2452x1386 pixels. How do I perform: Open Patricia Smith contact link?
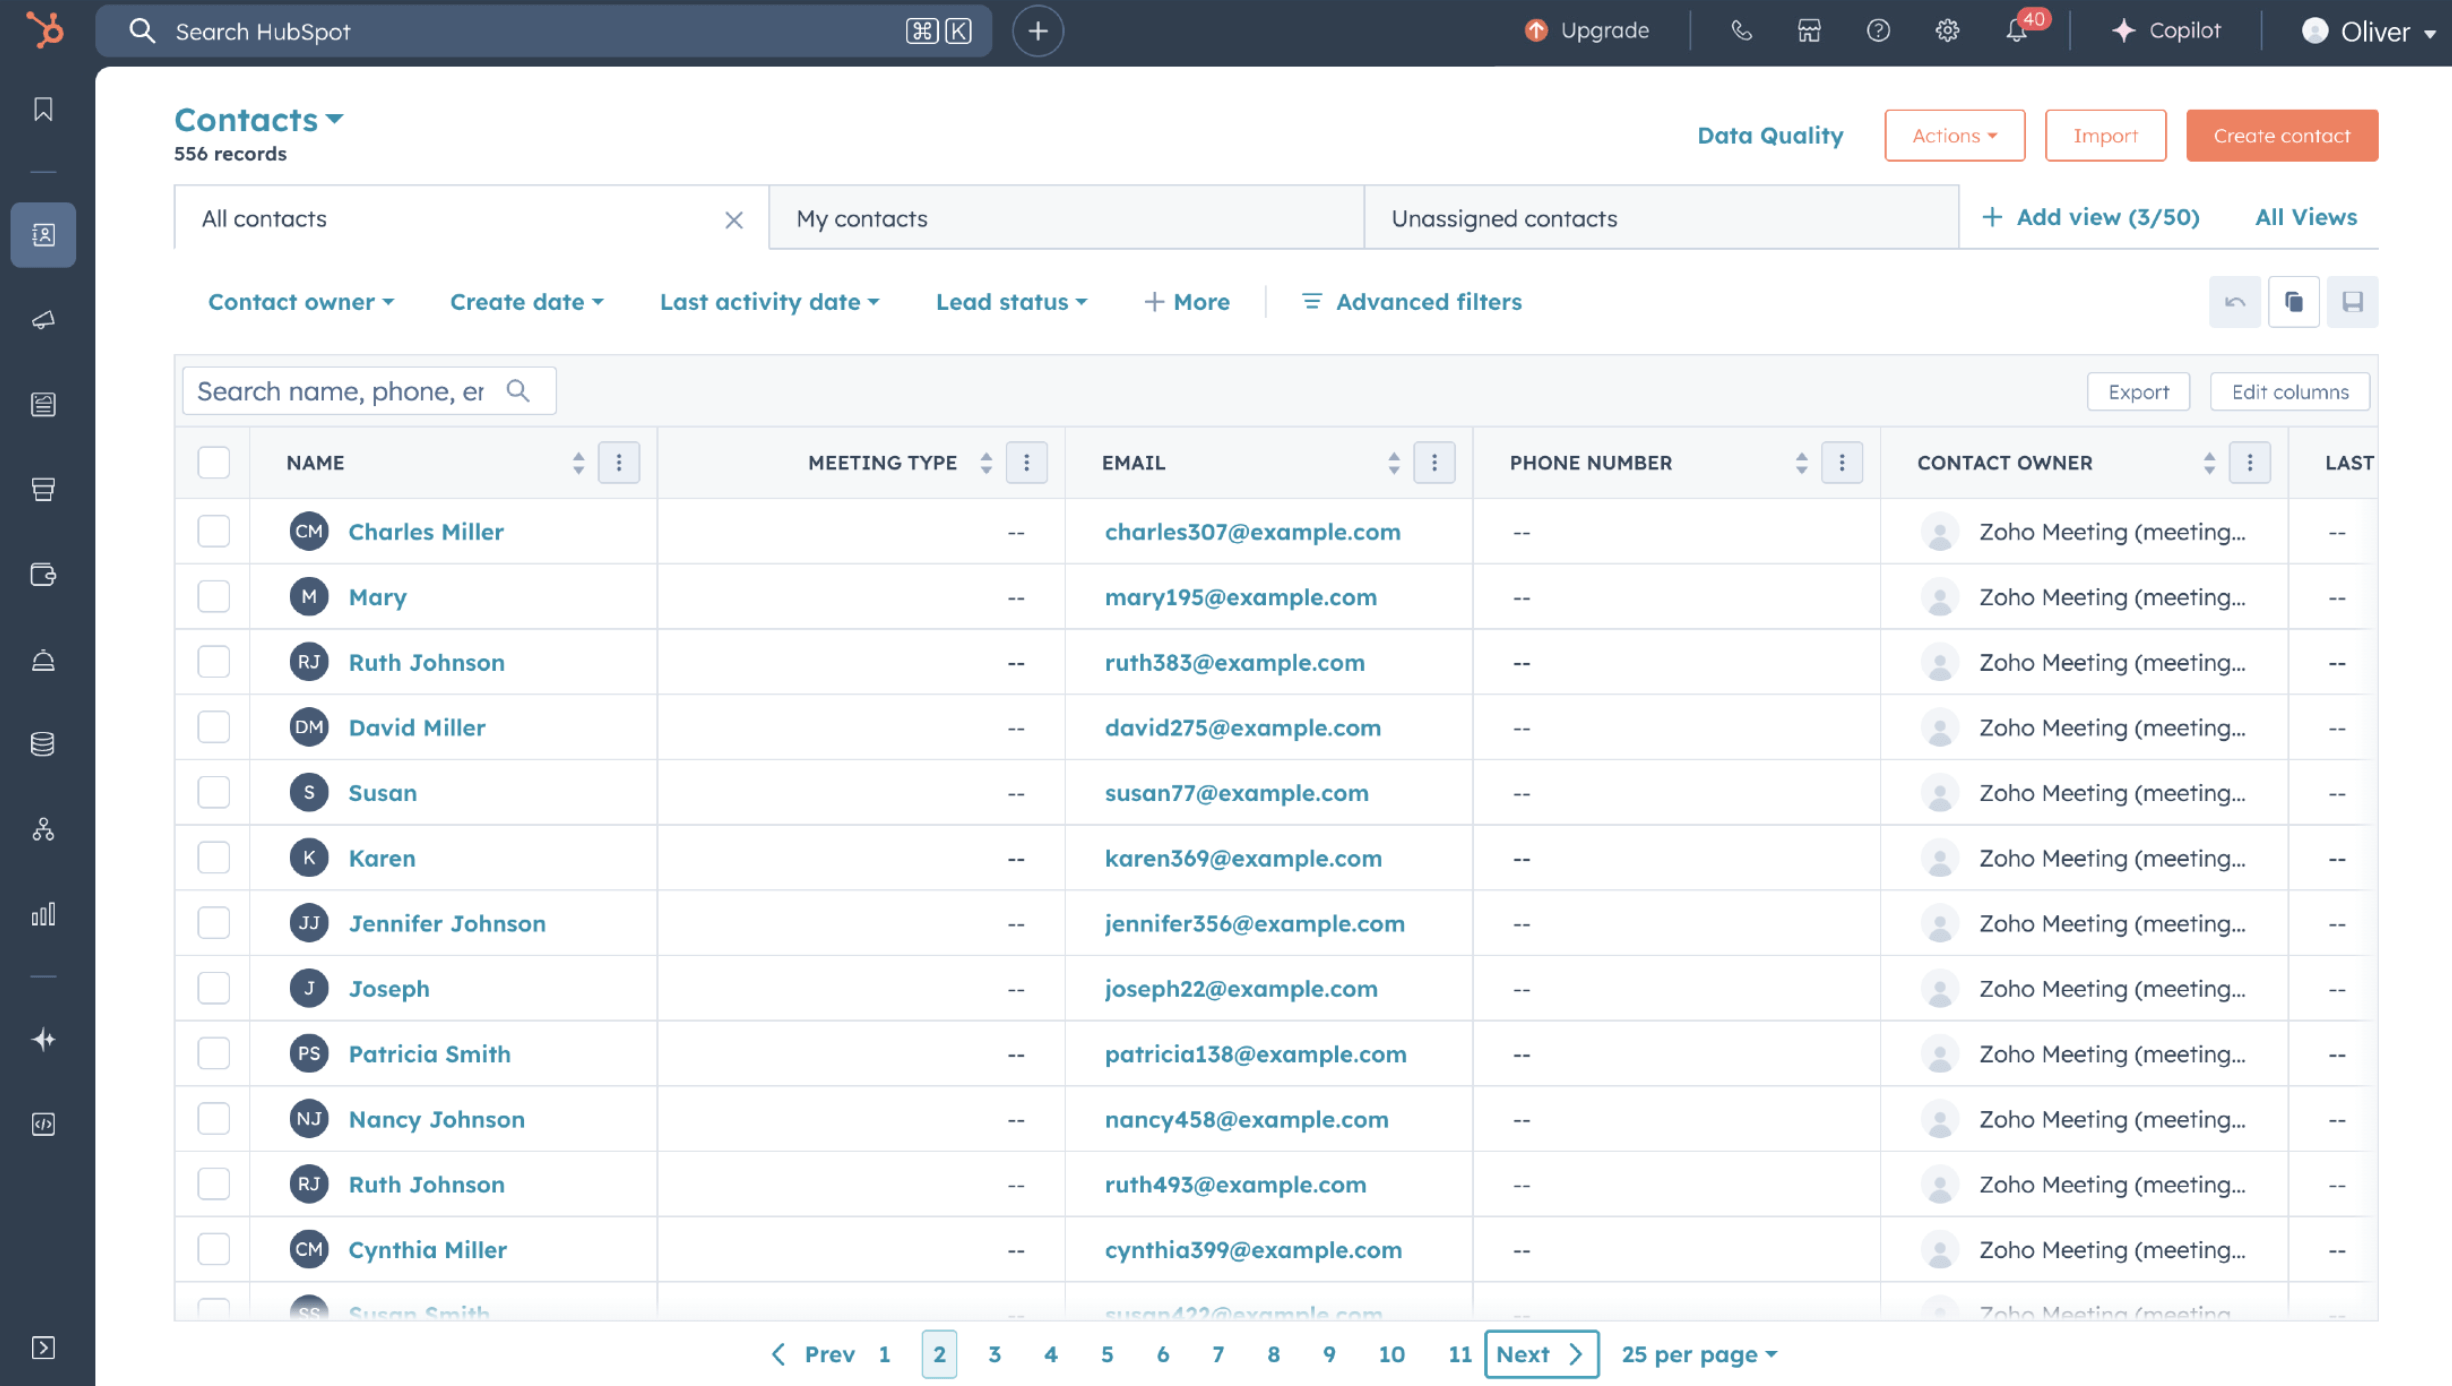[x=429, y=1054]
